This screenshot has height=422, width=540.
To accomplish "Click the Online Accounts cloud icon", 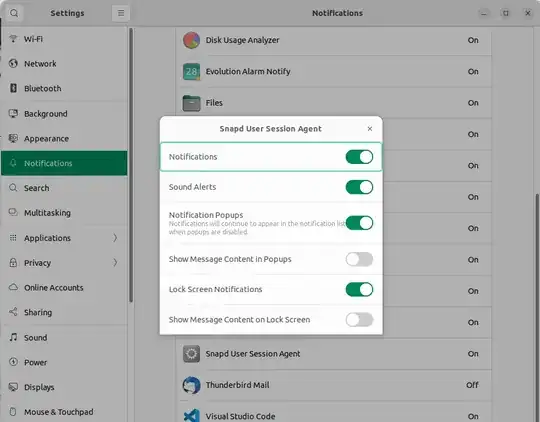I will pos(13,287).
